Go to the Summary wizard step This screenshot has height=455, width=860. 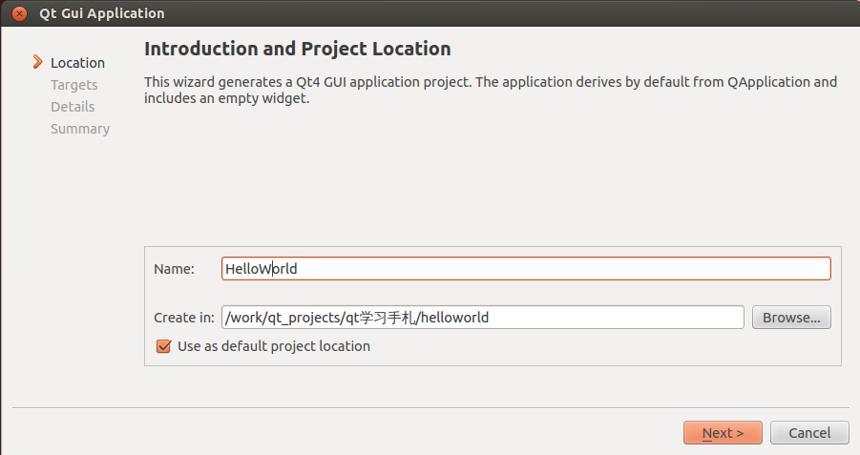pos(80,129)
